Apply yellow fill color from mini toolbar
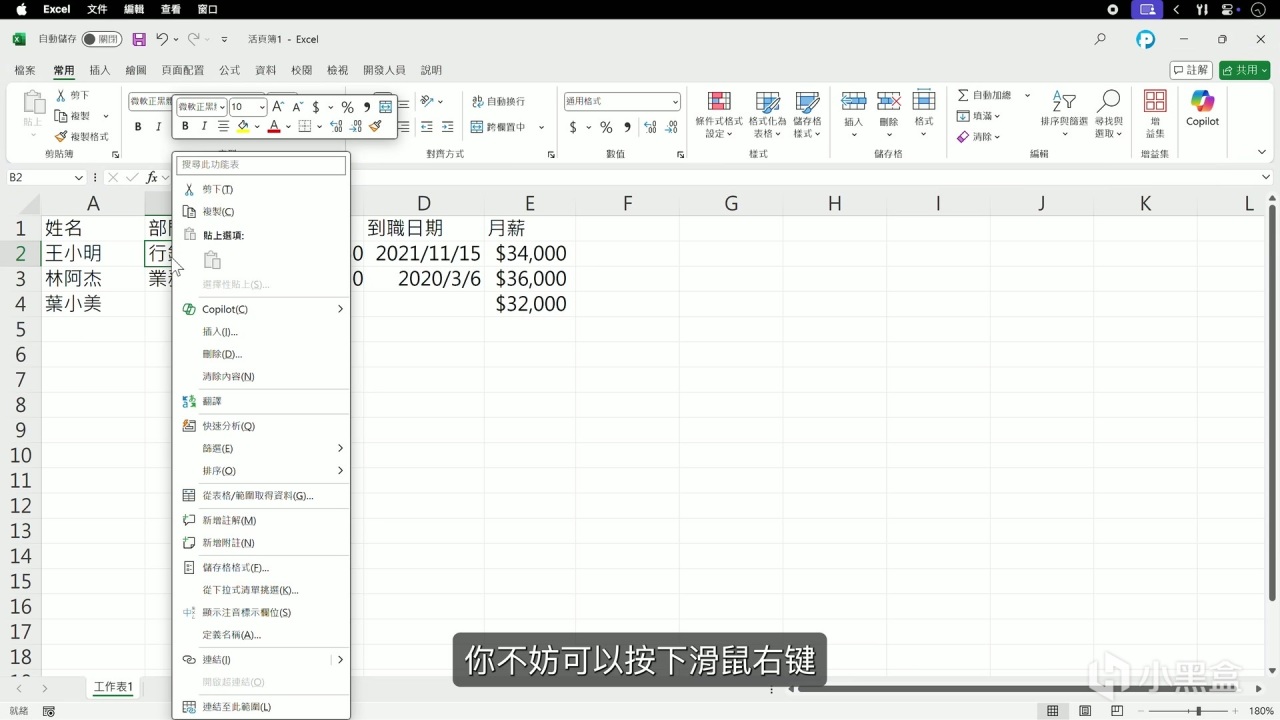1280x720 pixels. 243,126
